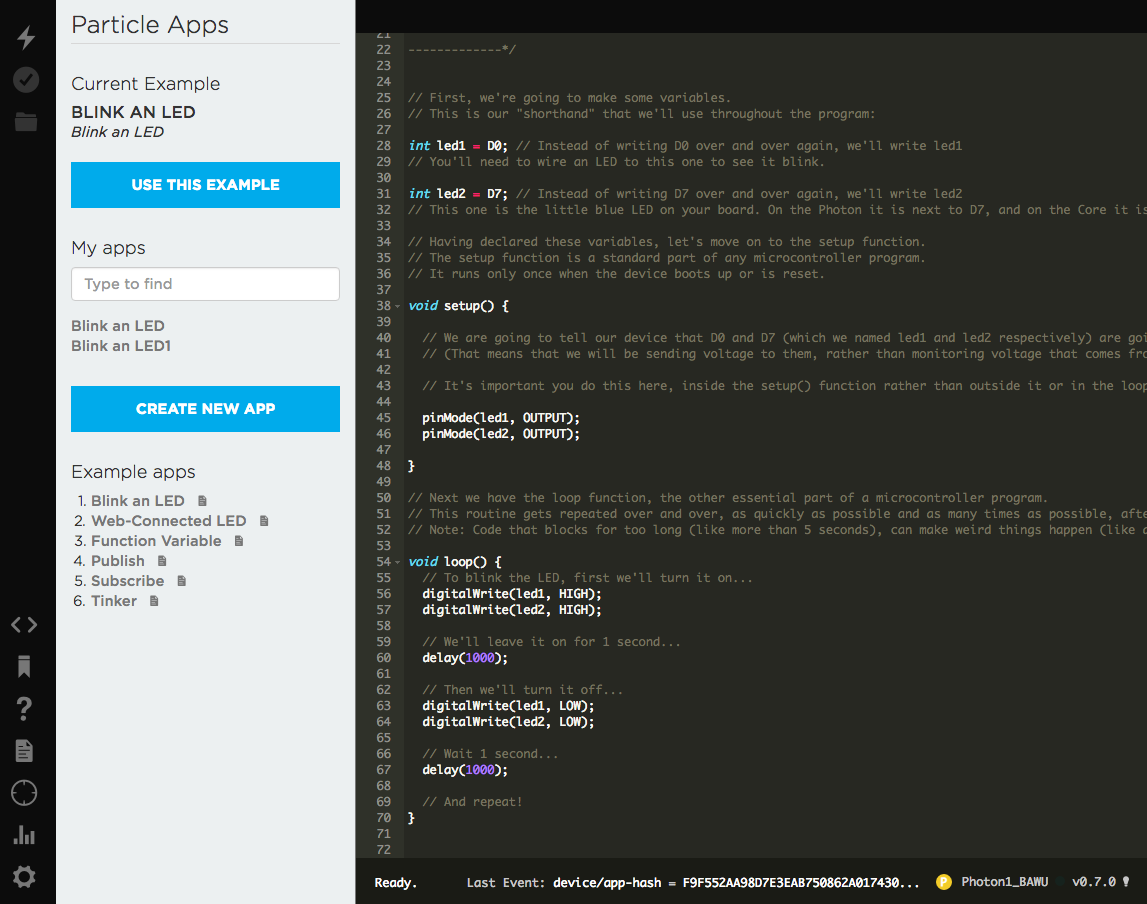Place cursor on digitalWrite(led2, LOW) line

pos(508,722)
